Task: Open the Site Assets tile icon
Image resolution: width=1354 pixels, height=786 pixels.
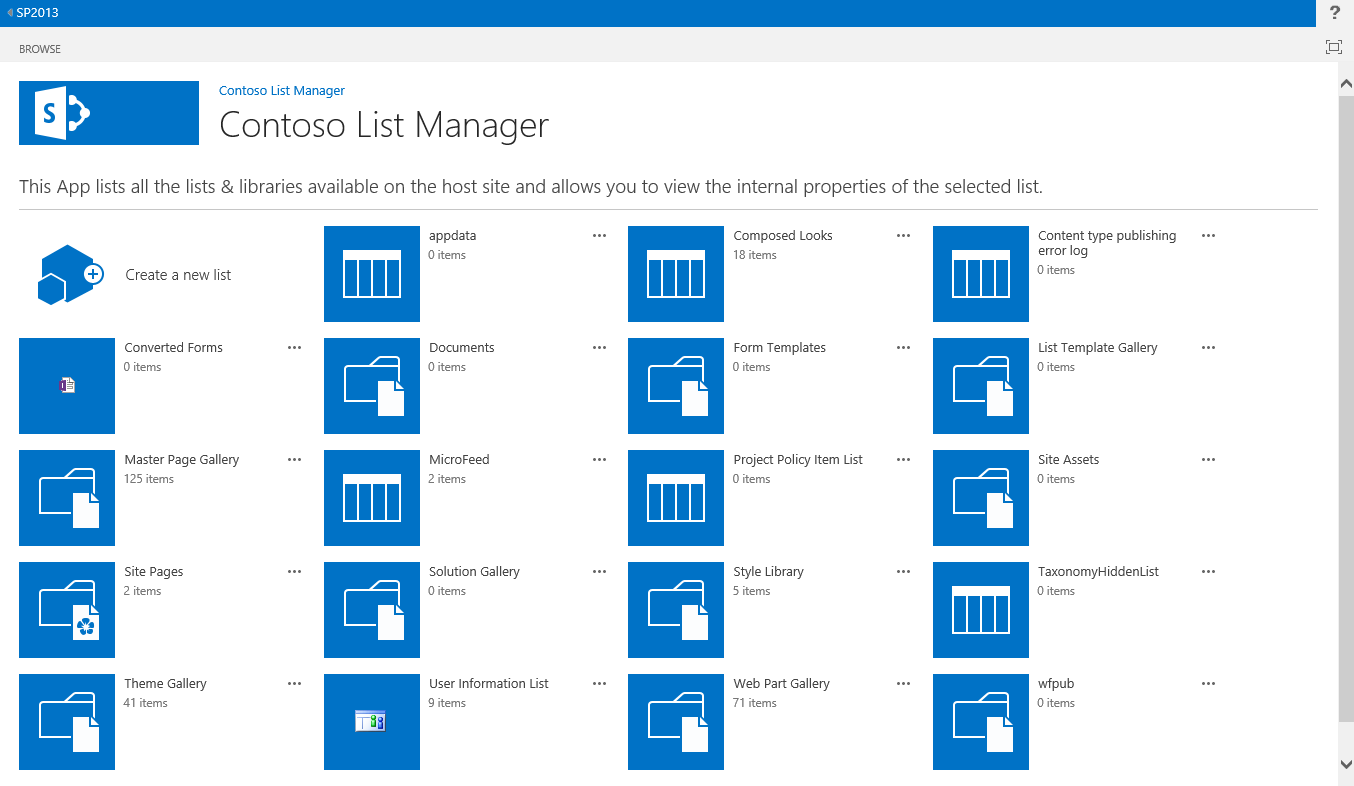Action: 981,498
